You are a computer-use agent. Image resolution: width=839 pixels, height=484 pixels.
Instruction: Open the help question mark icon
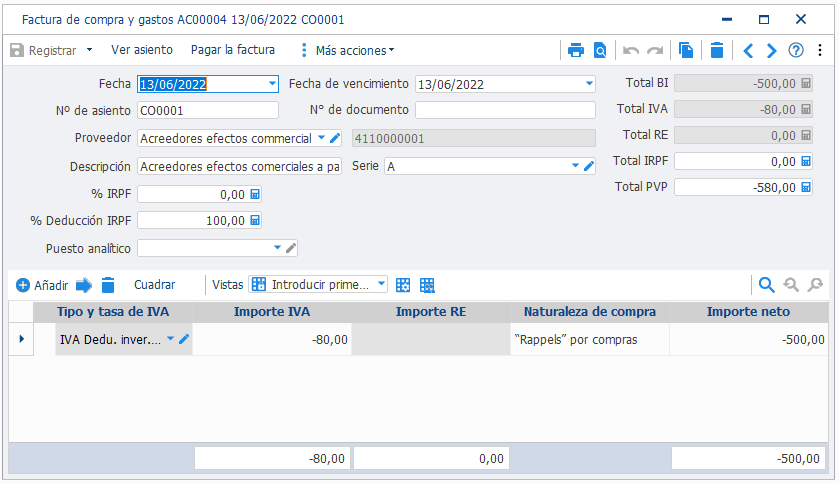796,50
